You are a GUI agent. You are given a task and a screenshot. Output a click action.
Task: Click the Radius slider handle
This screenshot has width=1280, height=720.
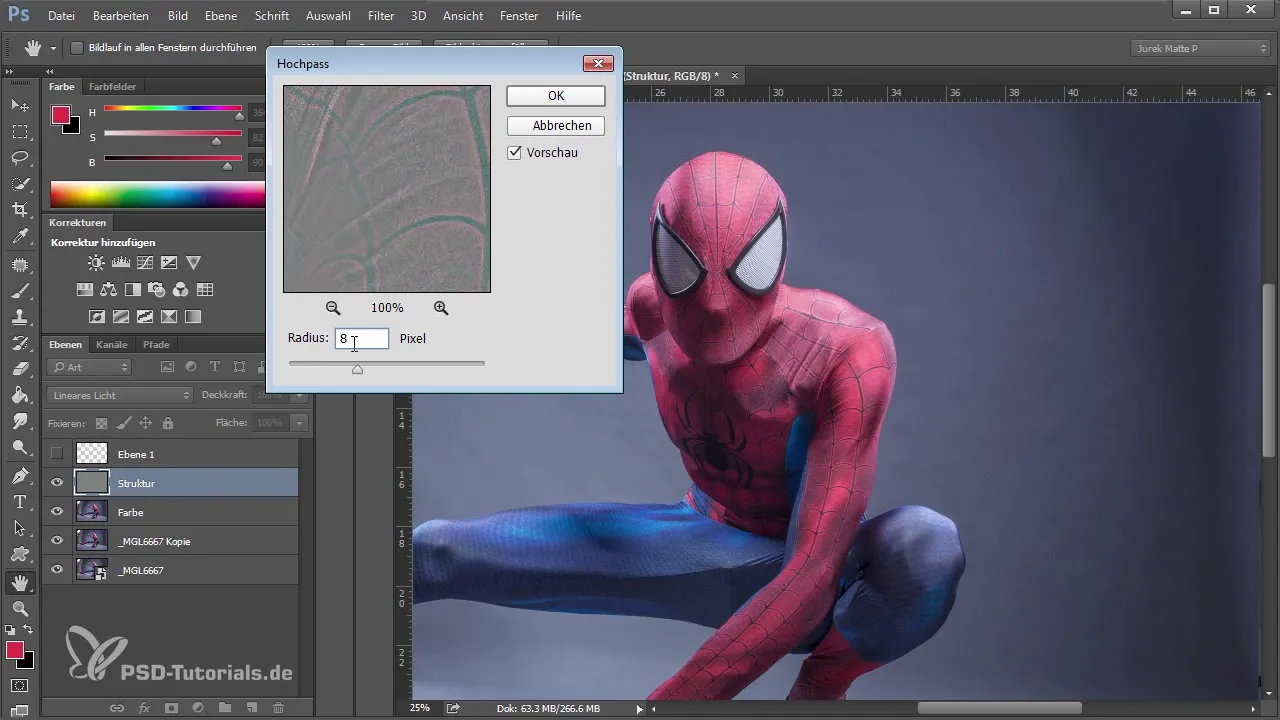click(357, 369)
